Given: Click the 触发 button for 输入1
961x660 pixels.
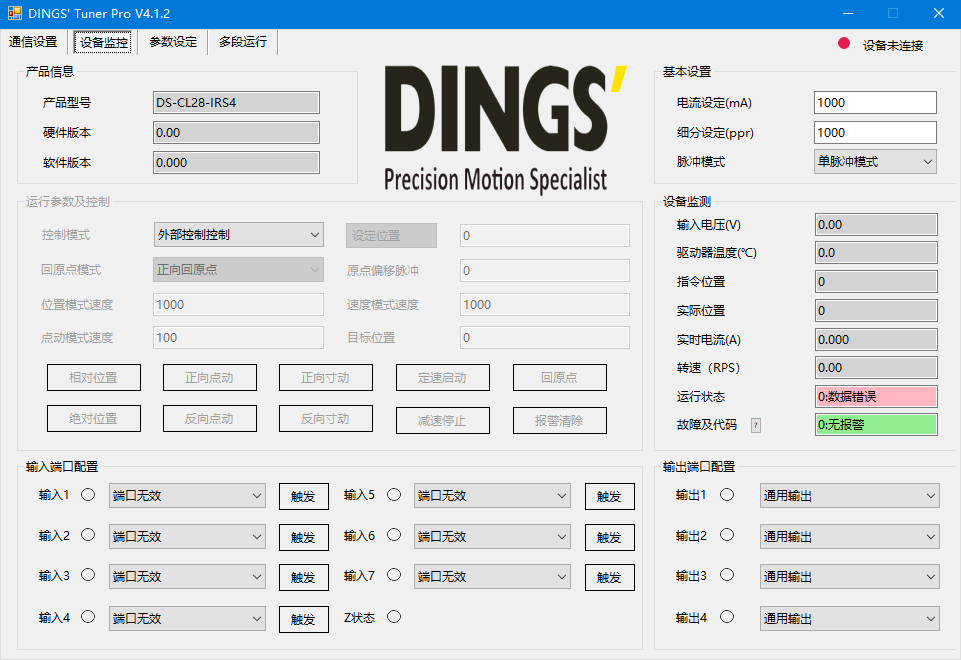Looking at the screenshot, I should tap(303, 496).
